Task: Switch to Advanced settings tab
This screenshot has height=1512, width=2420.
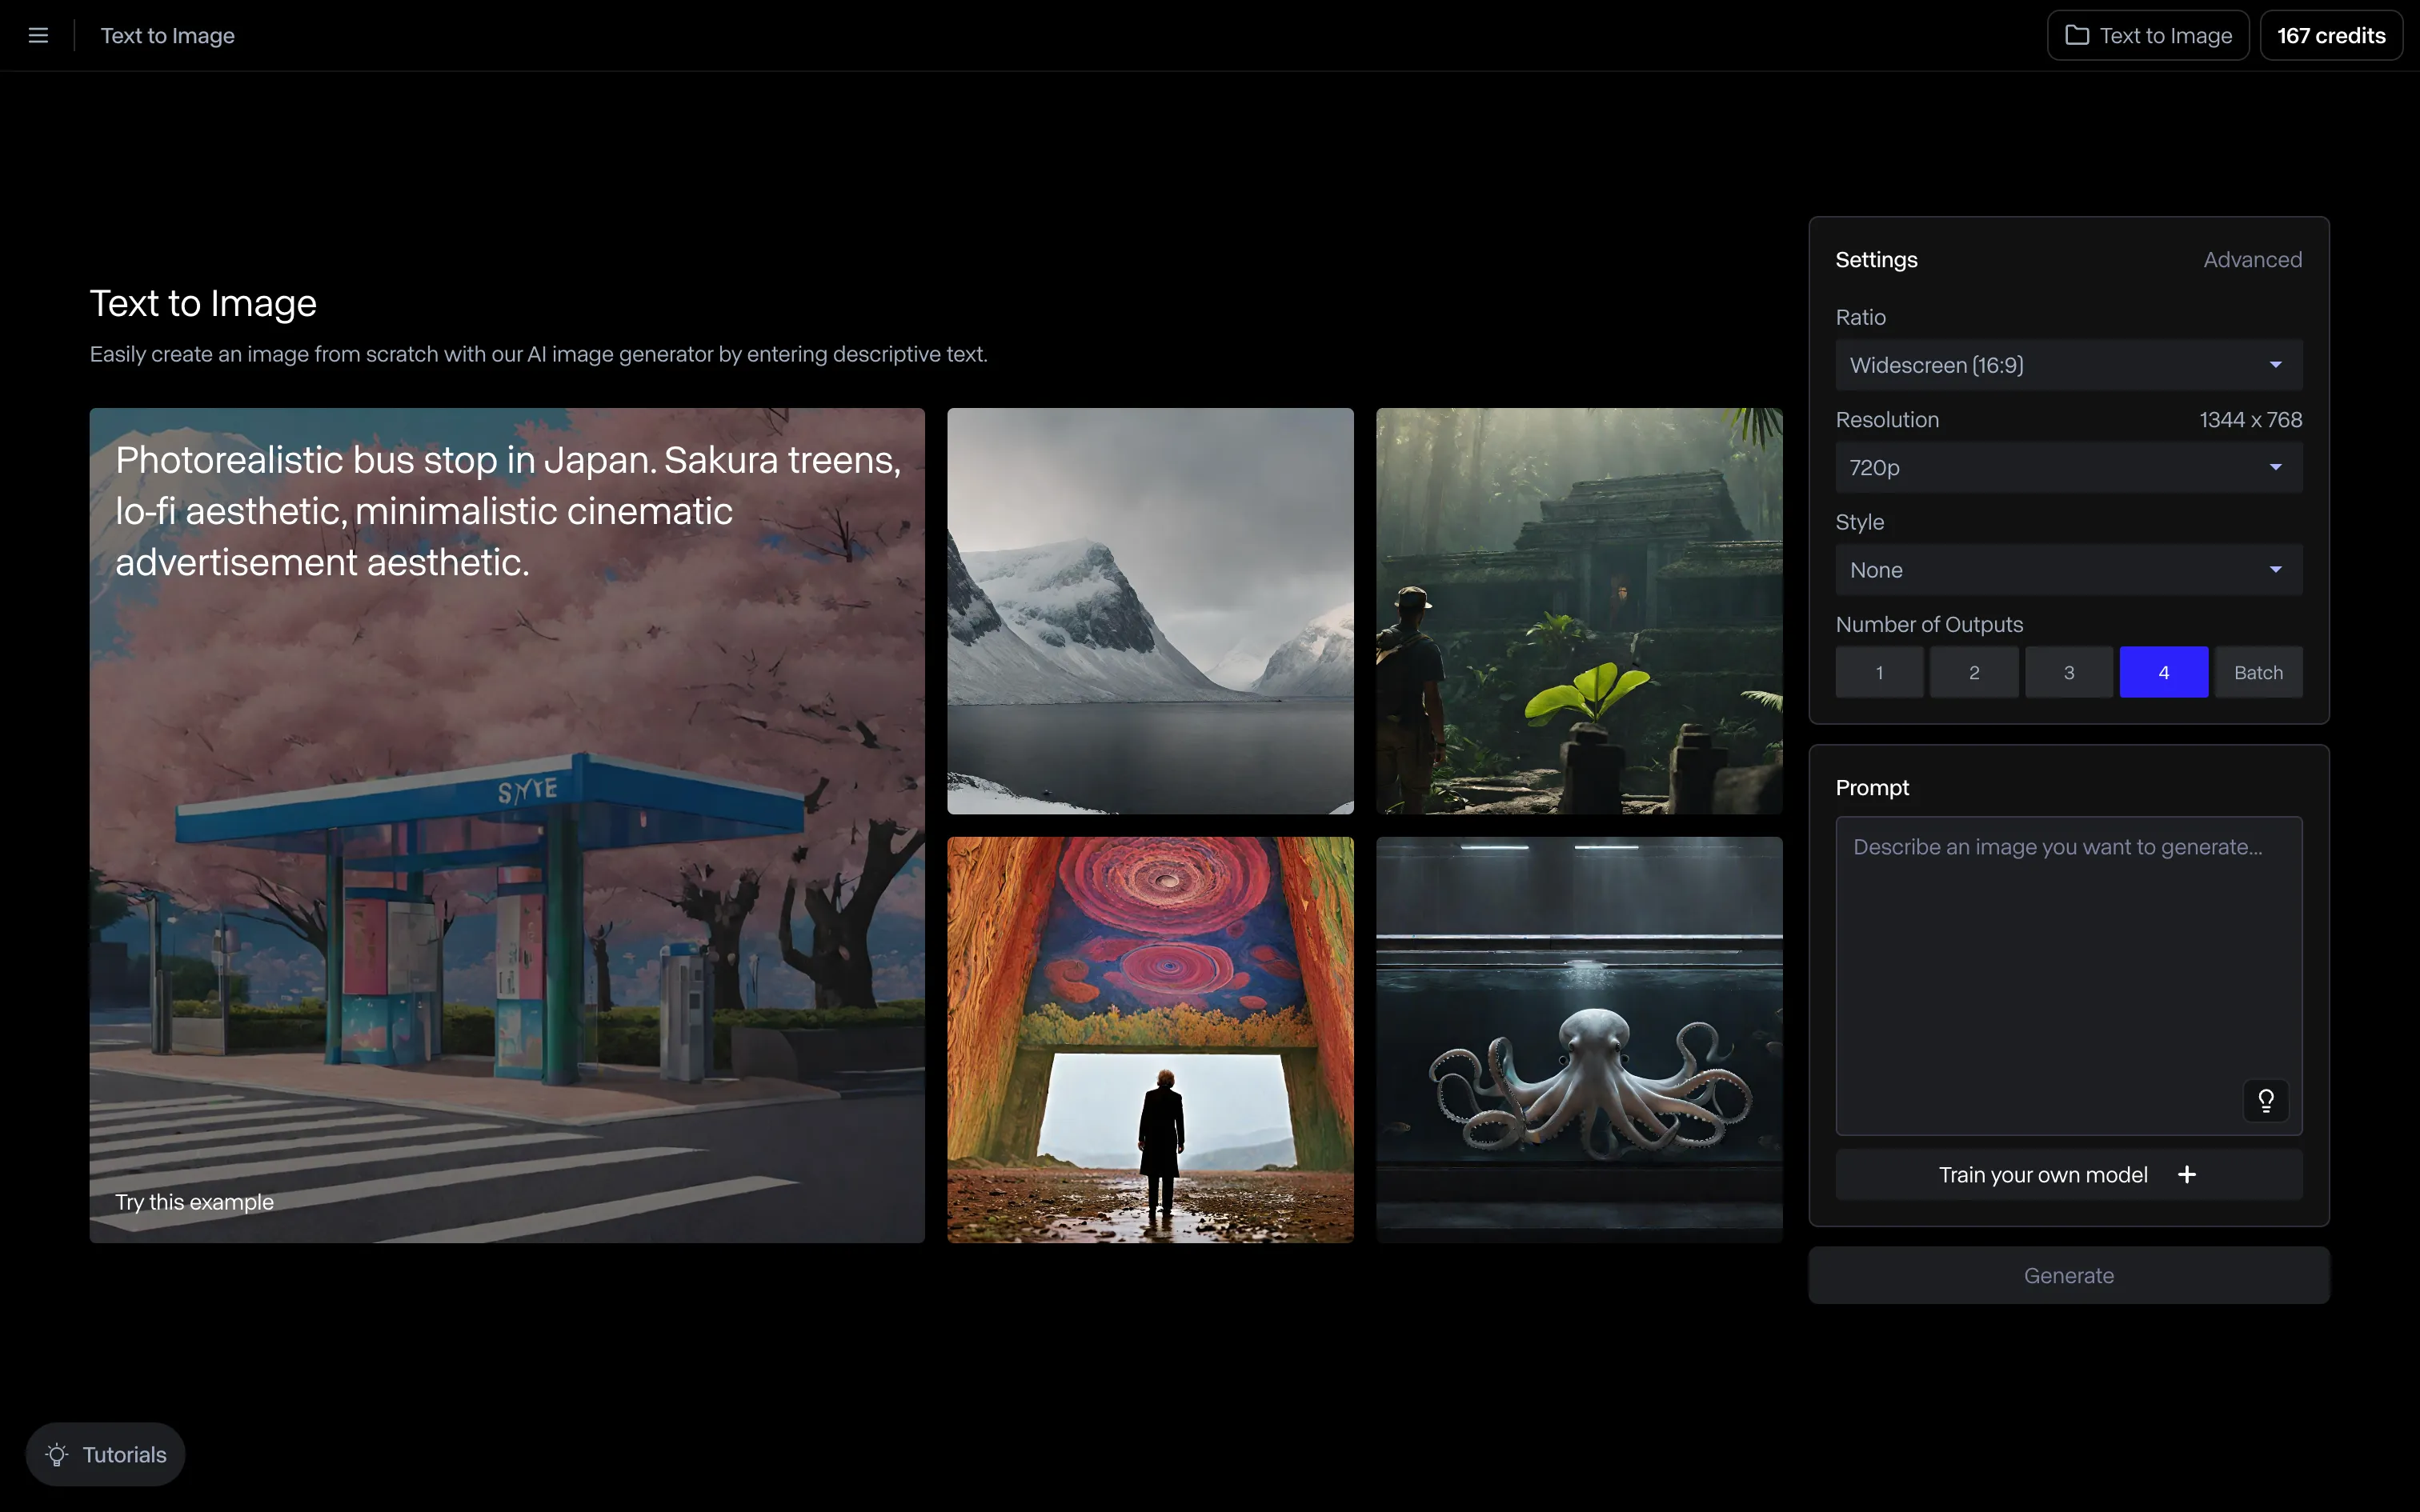Action: tap(2252, 260)
